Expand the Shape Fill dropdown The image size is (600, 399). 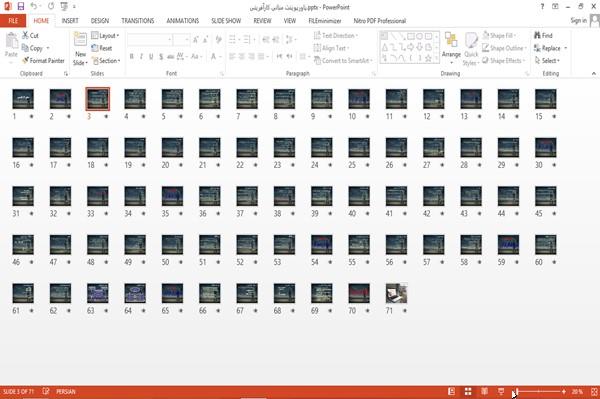tap(499, 36)
